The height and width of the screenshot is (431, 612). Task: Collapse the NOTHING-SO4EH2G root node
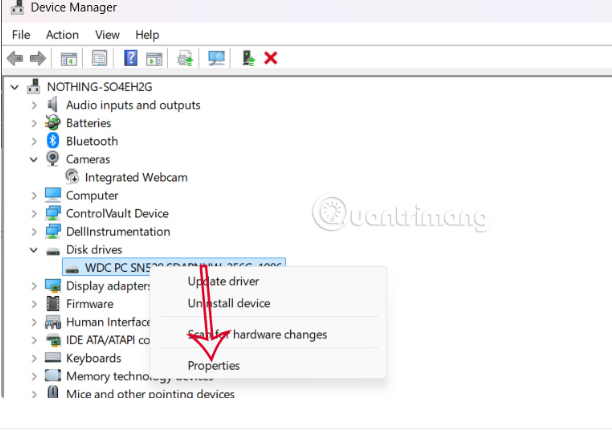pyautogui.click(x=14, y=87)
